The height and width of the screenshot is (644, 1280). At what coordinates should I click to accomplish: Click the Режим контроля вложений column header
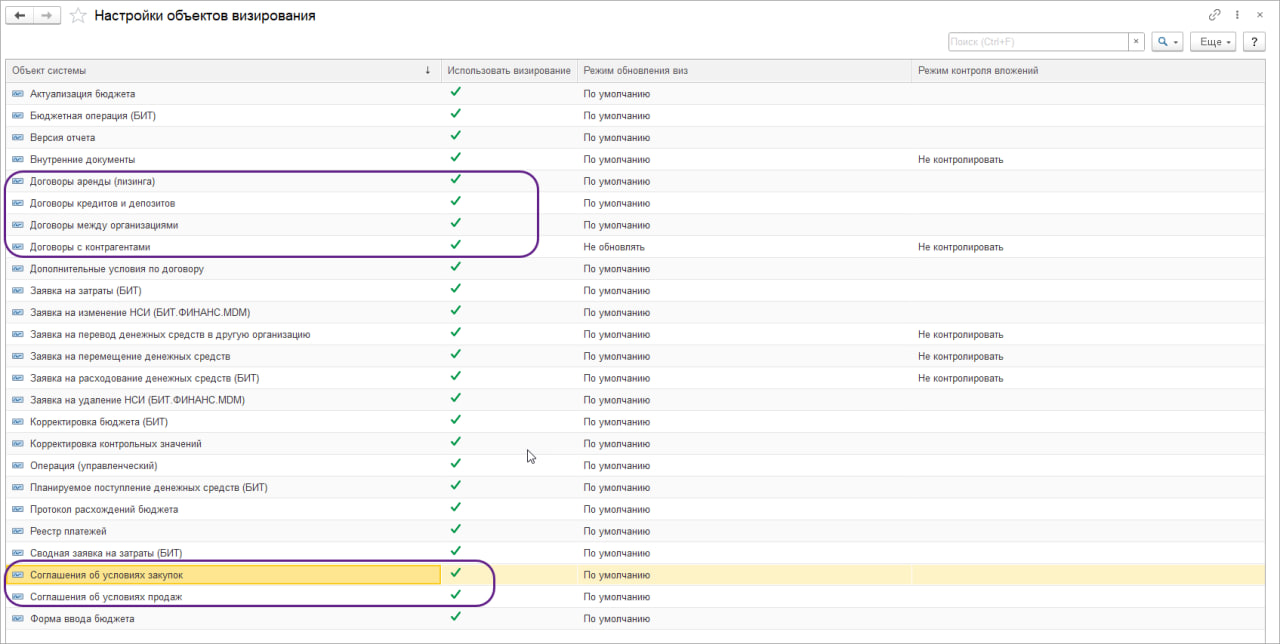coord(978,71)
